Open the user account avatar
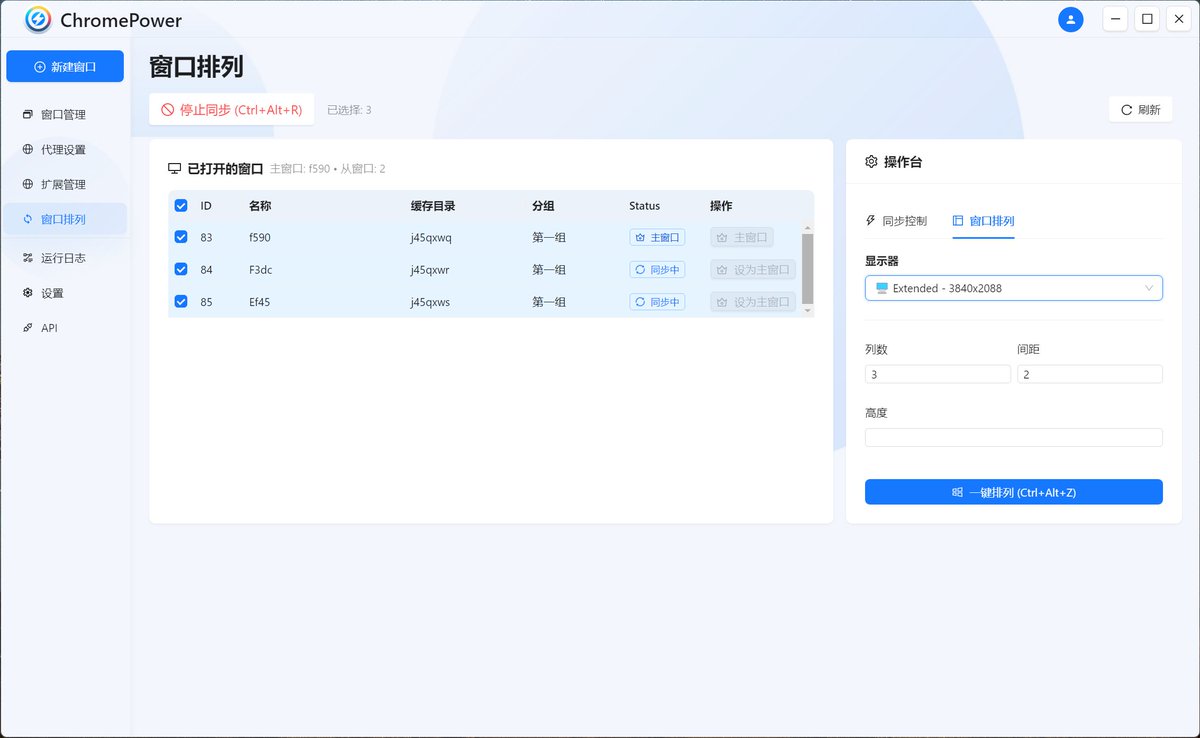 pos(1071,19)
